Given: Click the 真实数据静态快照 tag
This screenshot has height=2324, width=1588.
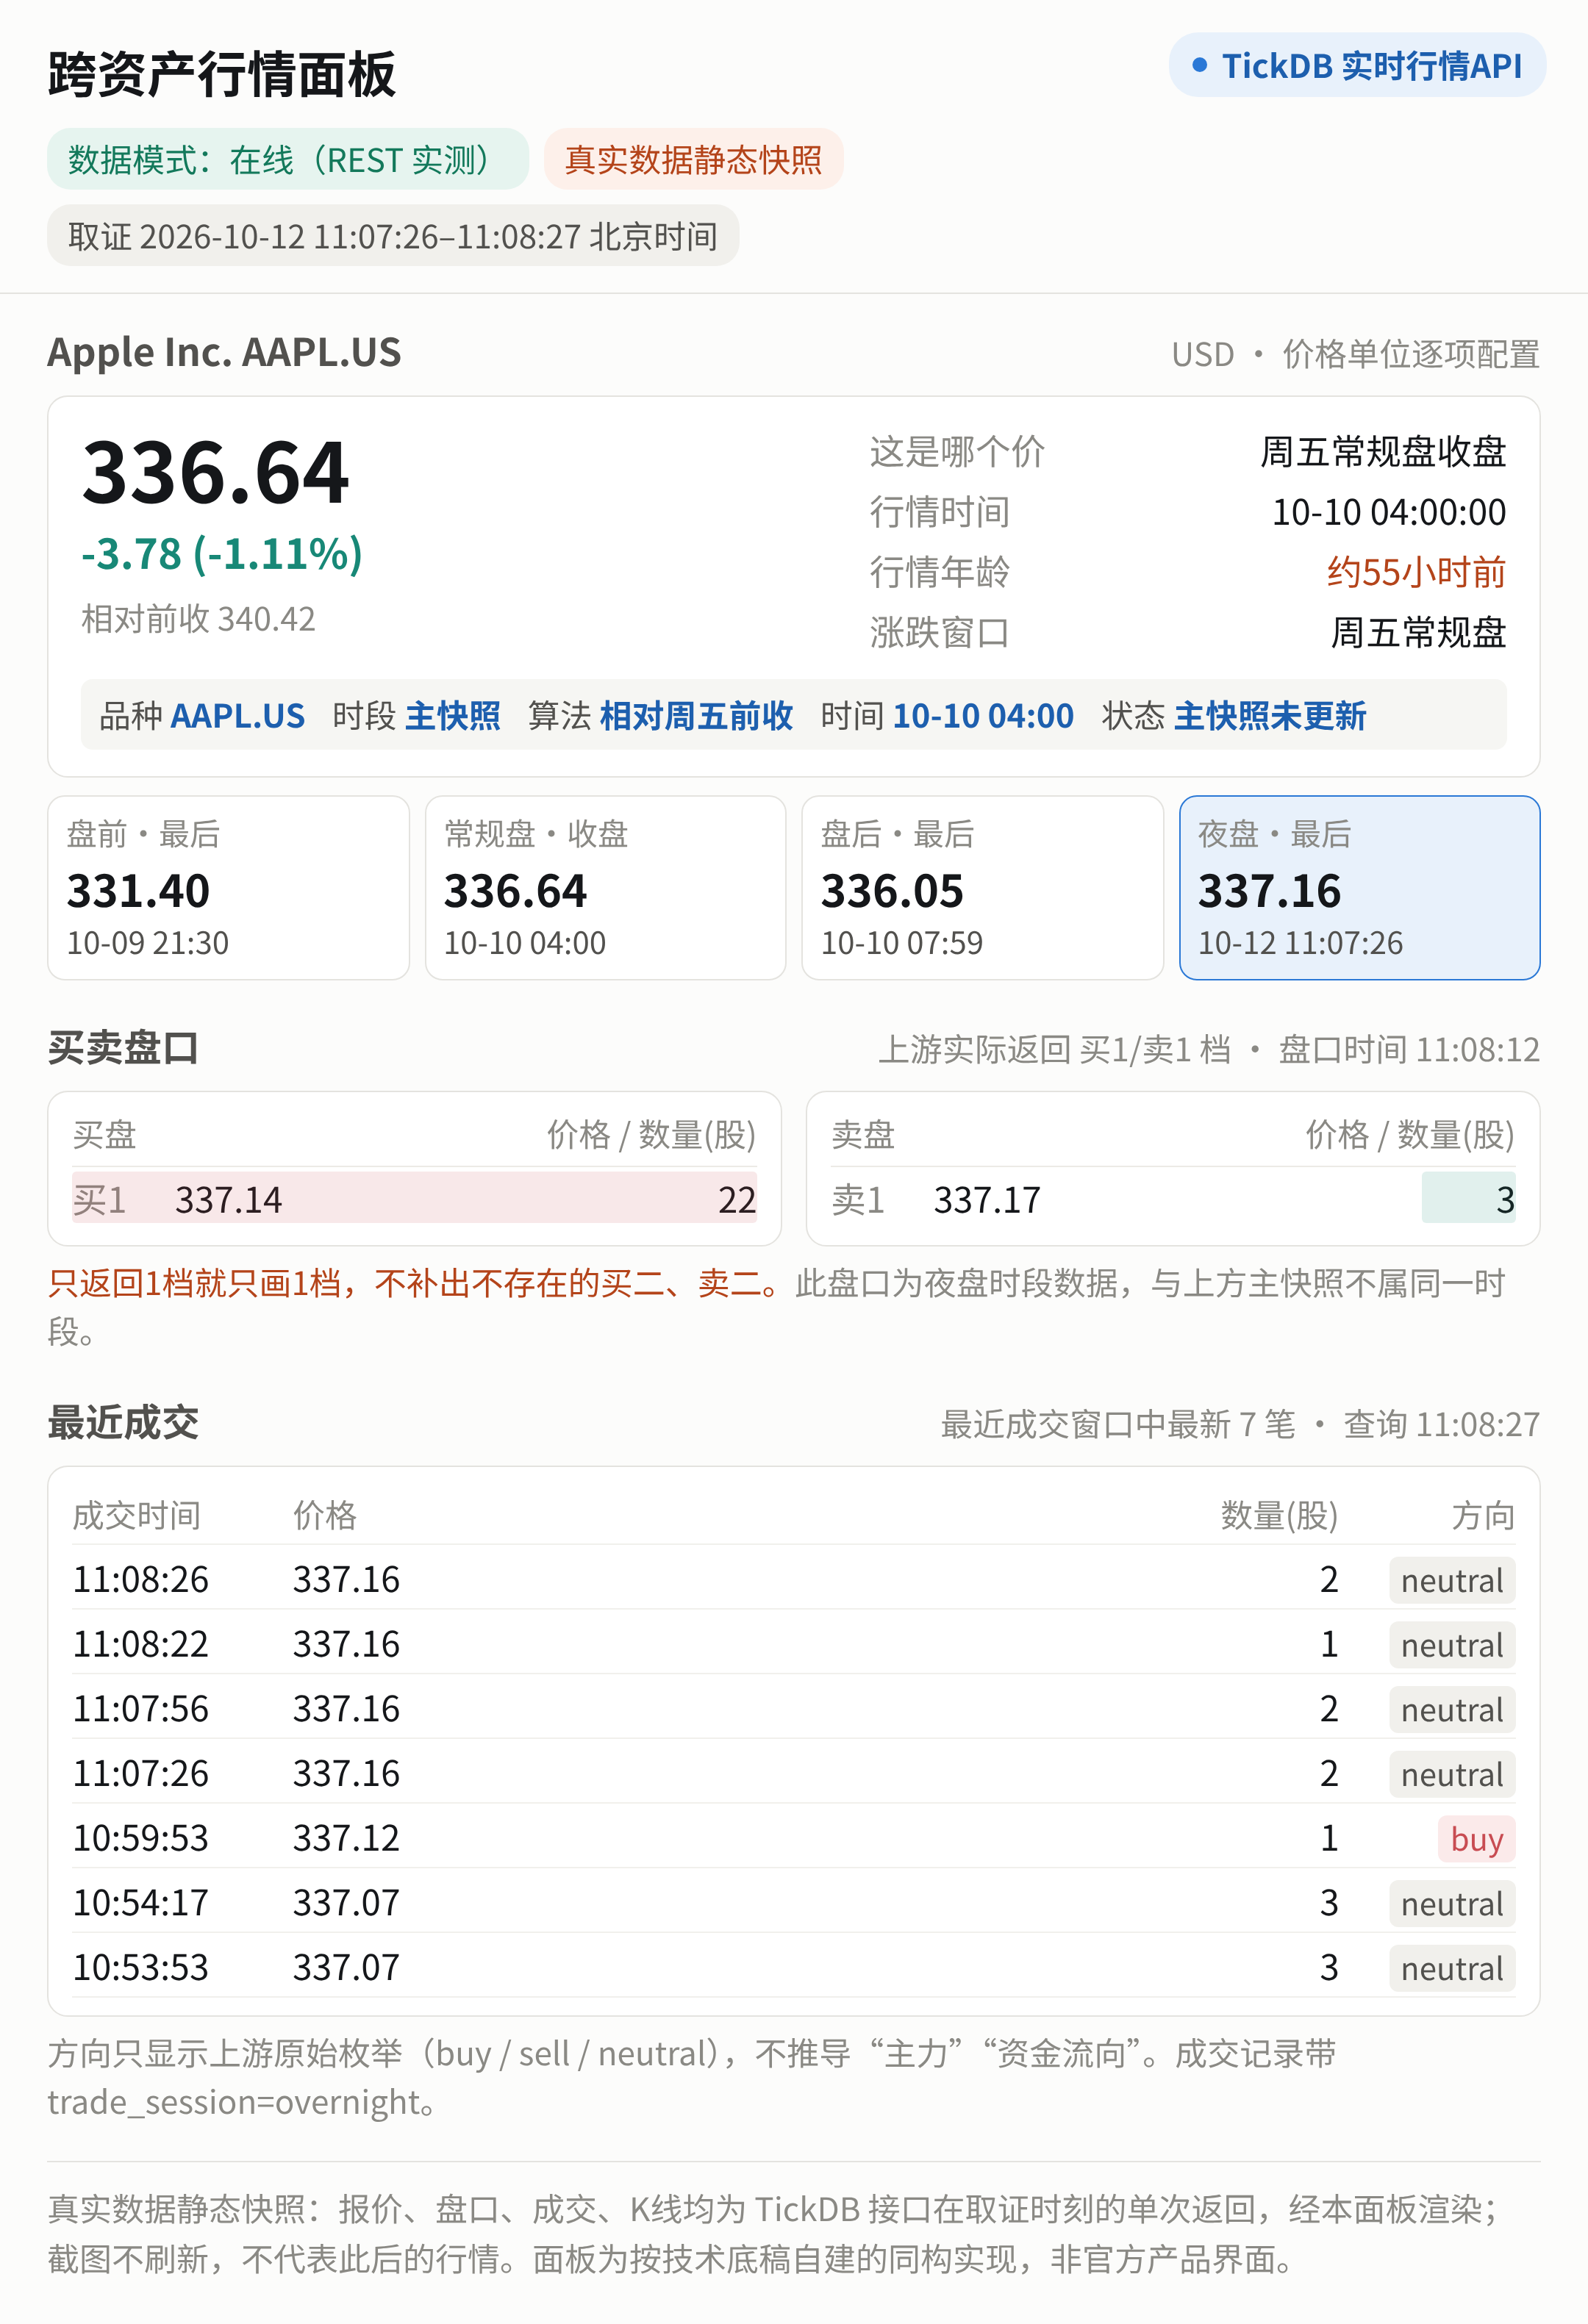Looking at the screenshot, I should click(x=693, y=159).
